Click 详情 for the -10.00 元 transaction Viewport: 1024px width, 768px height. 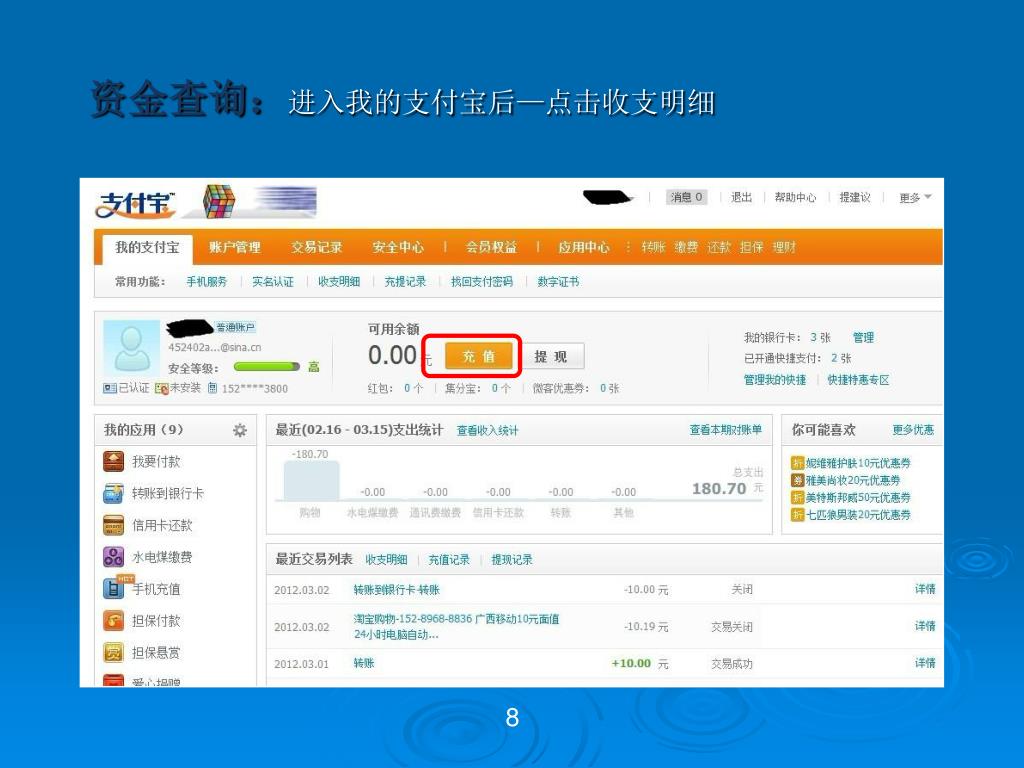pyautogui.click(x=925, y=589)
